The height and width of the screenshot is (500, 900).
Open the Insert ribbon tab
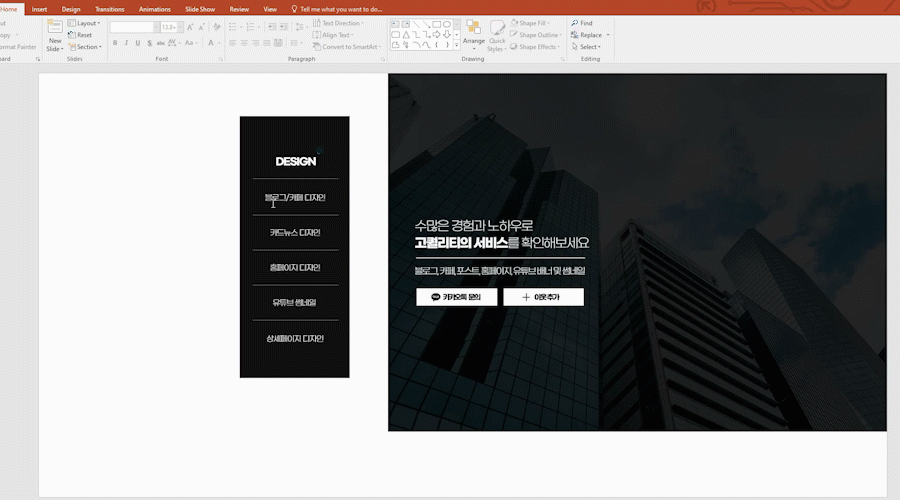pyautogui.click(x=40, y=9)
